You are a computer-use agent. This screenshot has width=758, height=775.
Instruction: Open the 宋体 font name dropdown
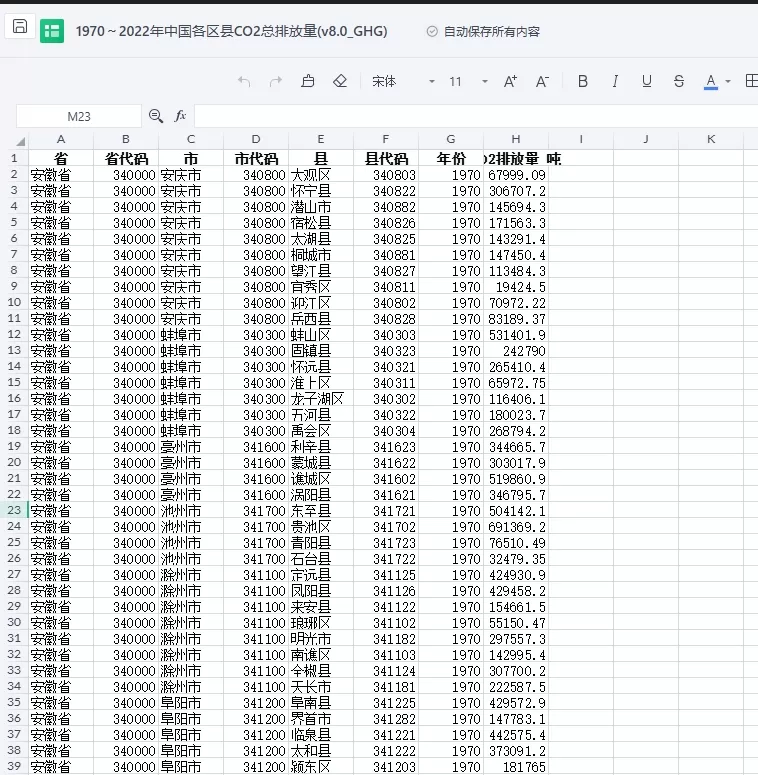point(431,82)
